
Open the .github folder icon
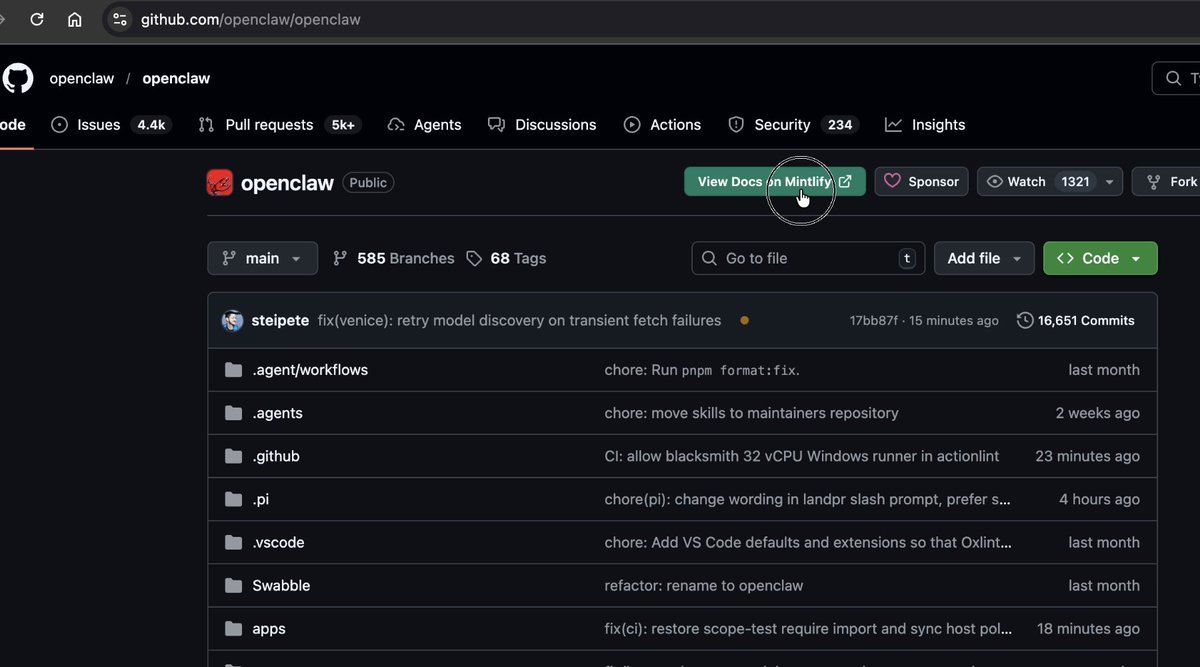point(234,456)
